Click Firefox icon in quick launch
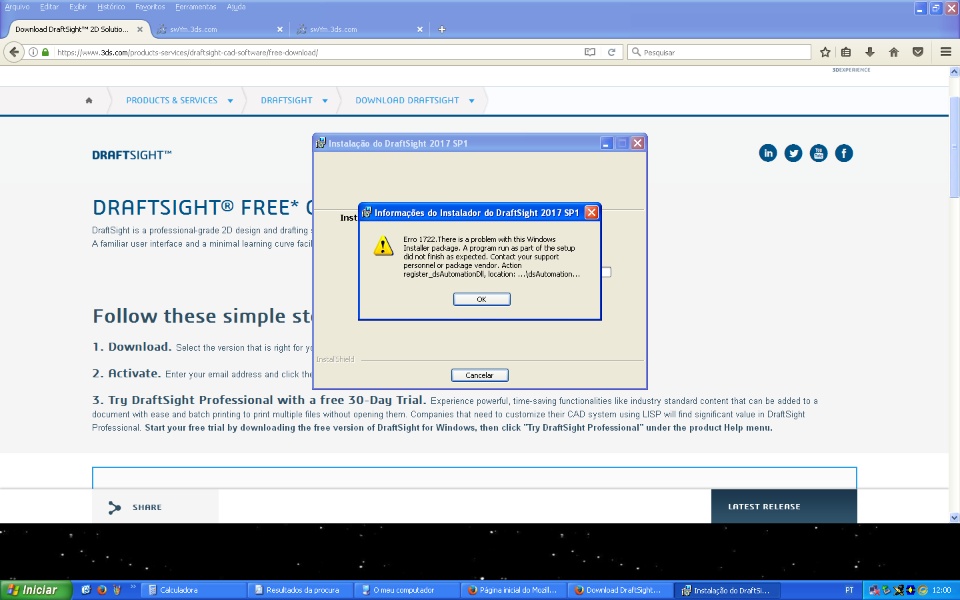 (102, 590)
